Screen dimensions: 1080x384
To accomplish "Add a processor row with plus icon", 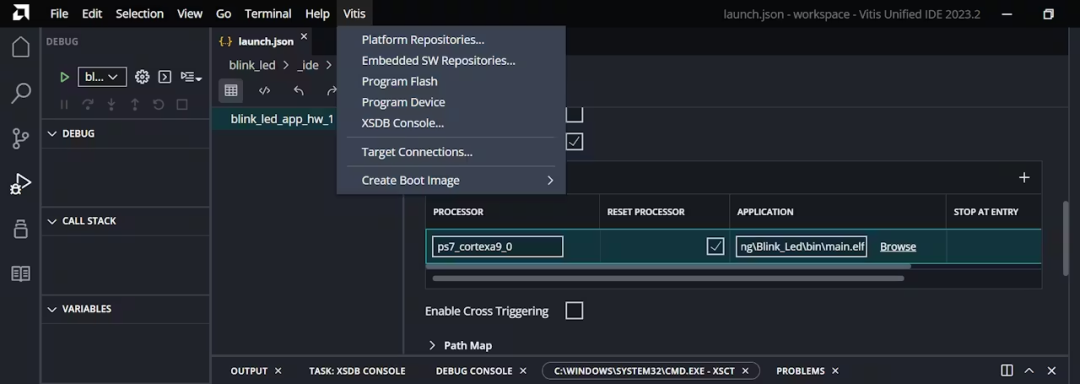I will click(x=1024, y=178).
